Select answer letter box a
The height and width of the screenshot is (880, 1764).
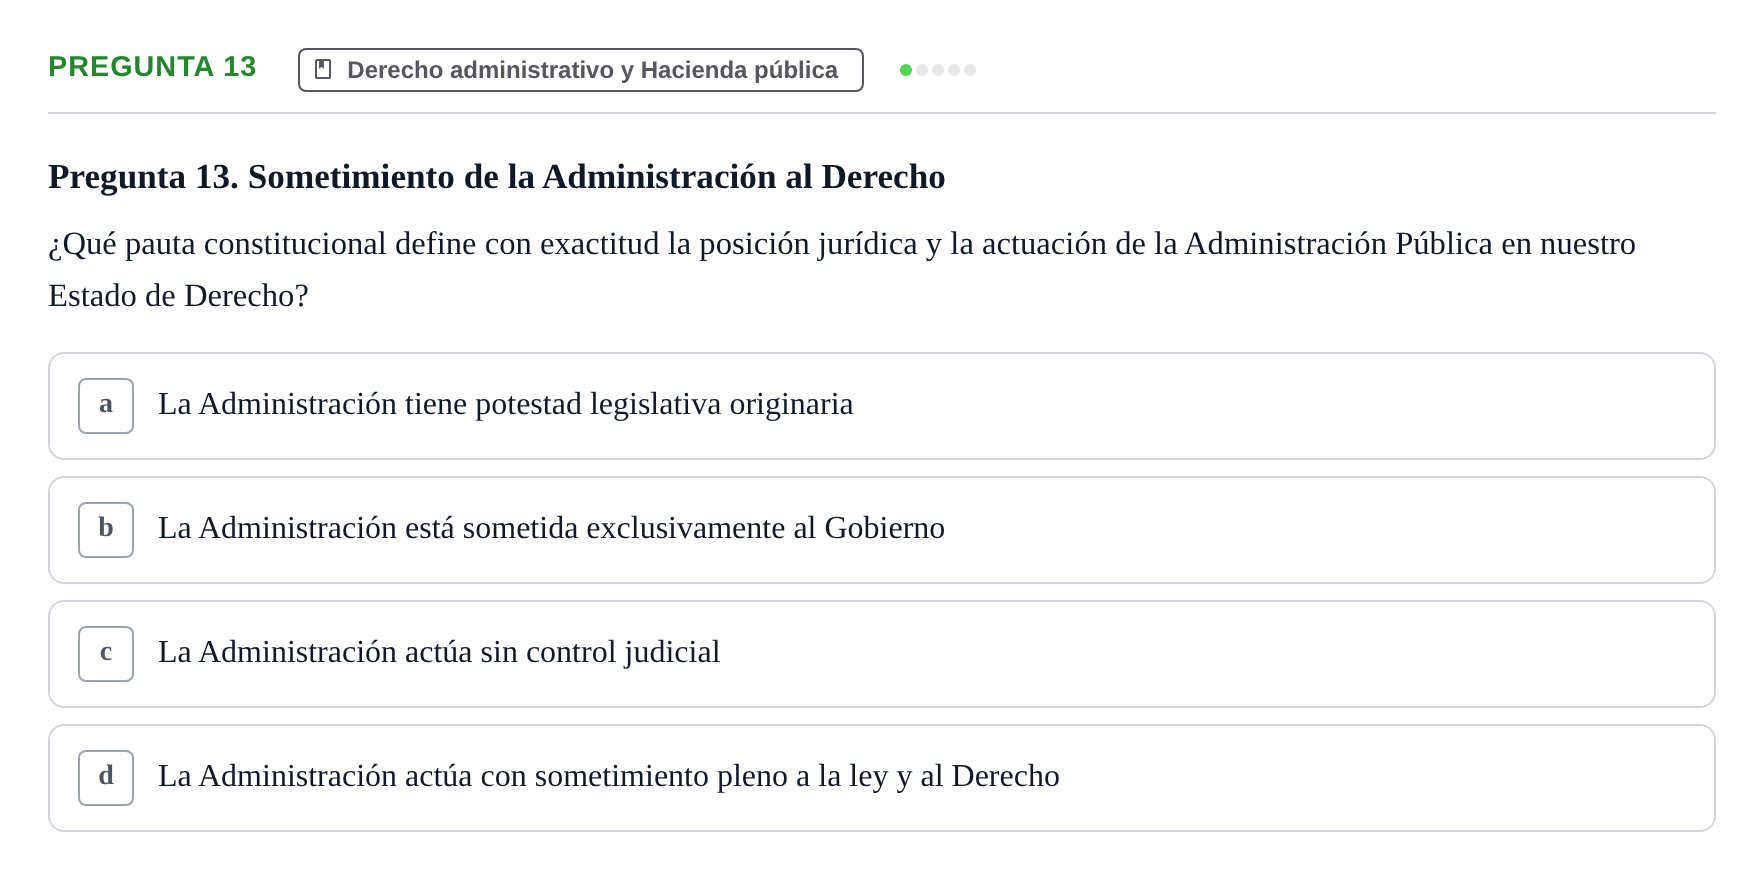(106, 406)
